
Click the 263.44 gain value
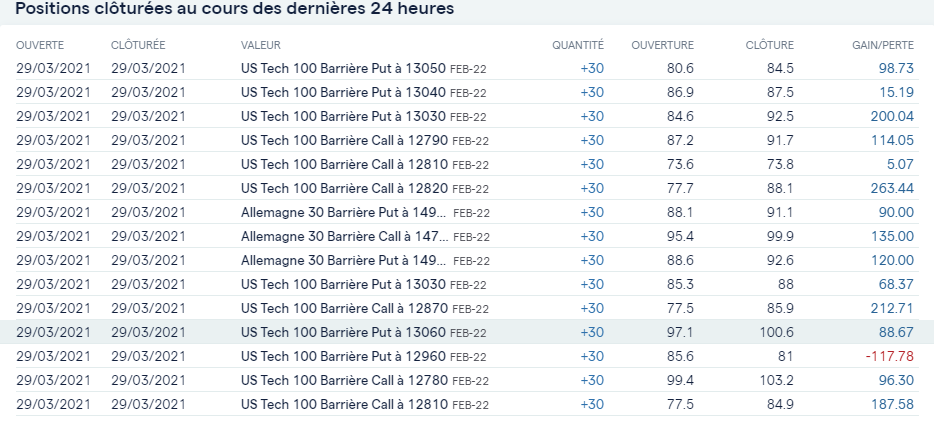(892, 188)
